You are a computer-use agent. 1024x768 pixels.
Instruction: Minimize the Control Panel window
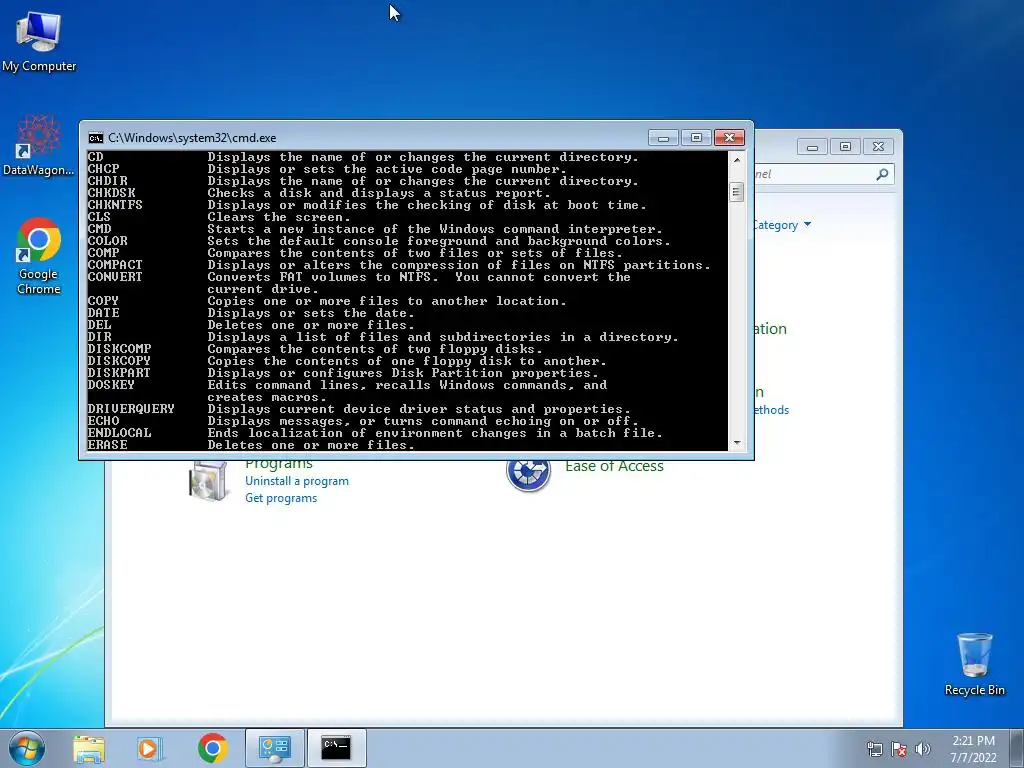click(x=812, y=147)
